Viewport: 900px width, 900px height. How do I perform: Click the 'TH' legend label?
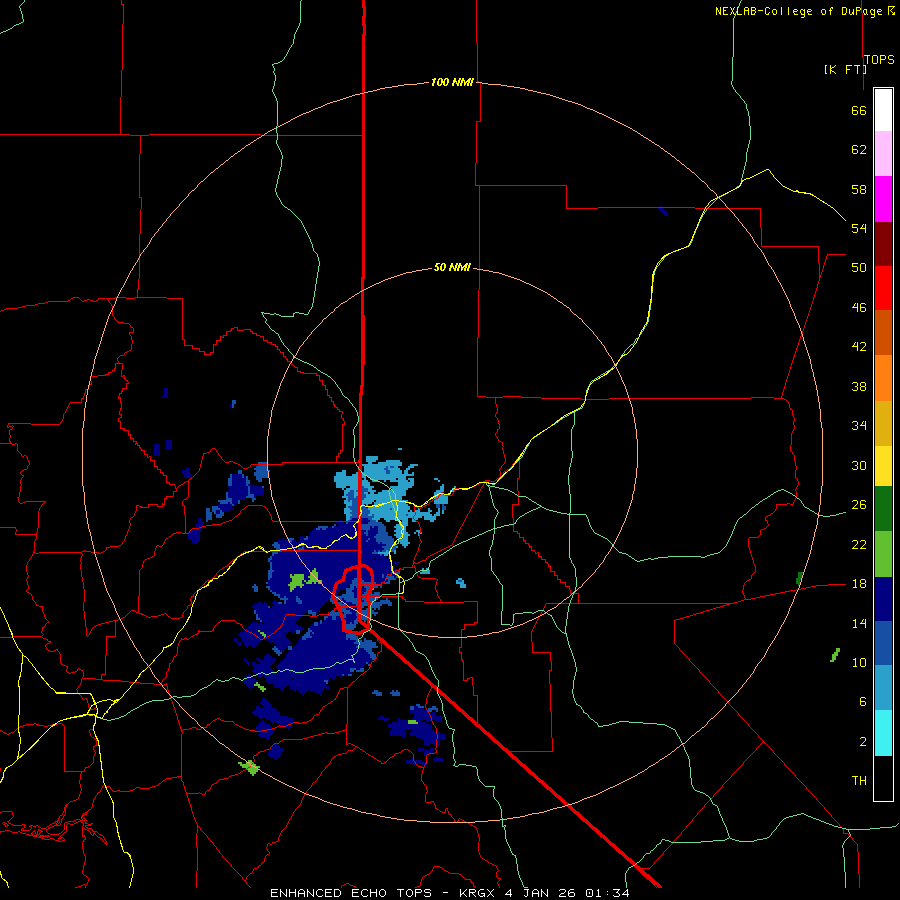(859, 781)
